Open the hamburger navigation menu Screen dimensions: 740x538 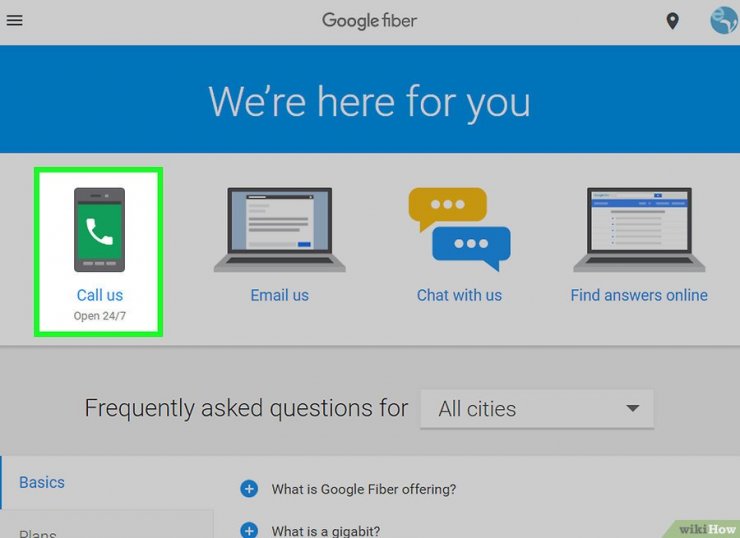[x=15, y=20]
